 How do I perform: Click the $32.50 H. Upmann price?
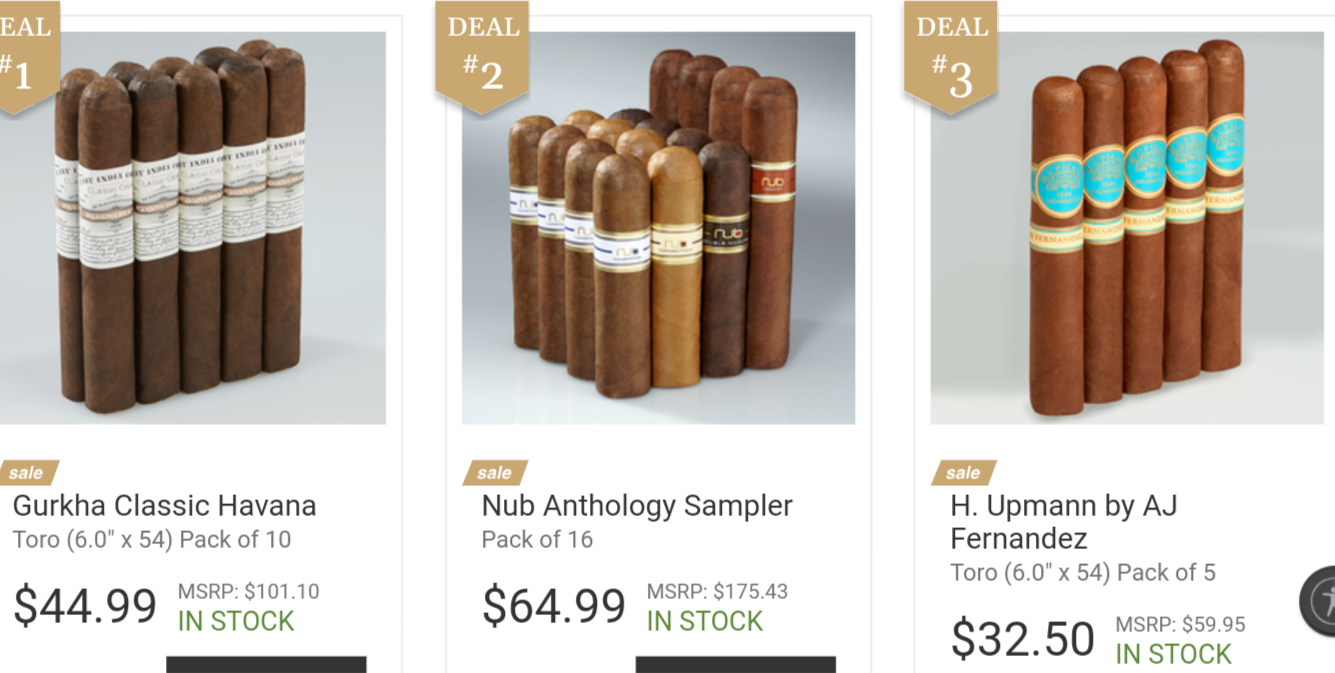[1023, 638]
